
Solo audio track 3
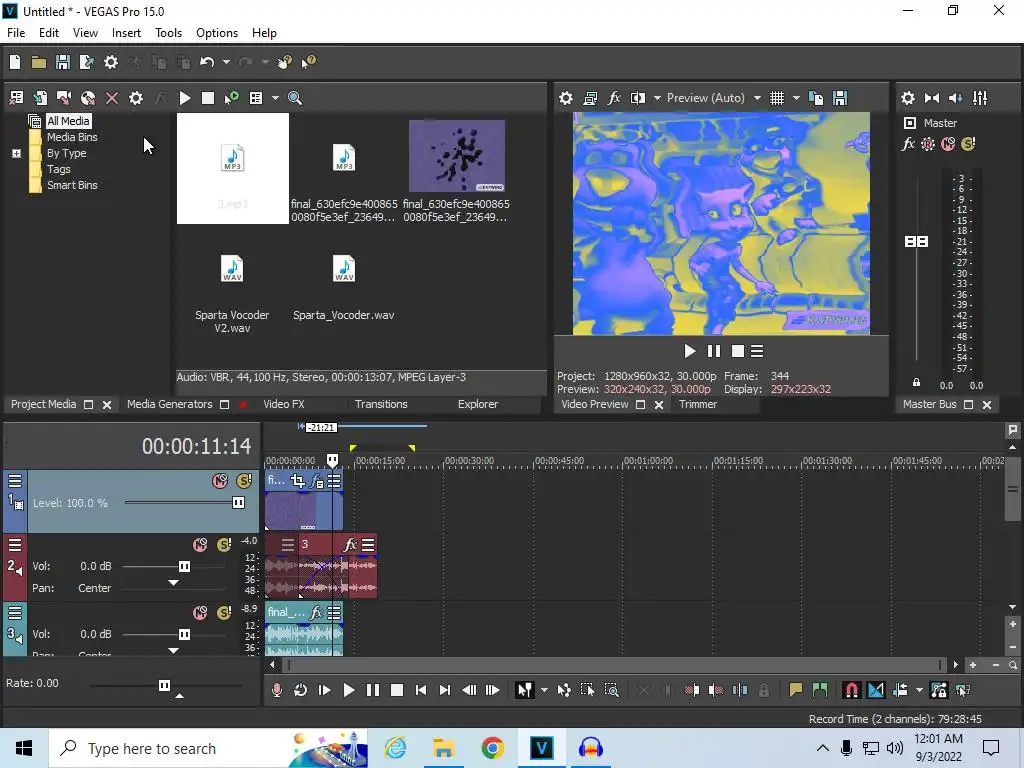coord(224,613)
